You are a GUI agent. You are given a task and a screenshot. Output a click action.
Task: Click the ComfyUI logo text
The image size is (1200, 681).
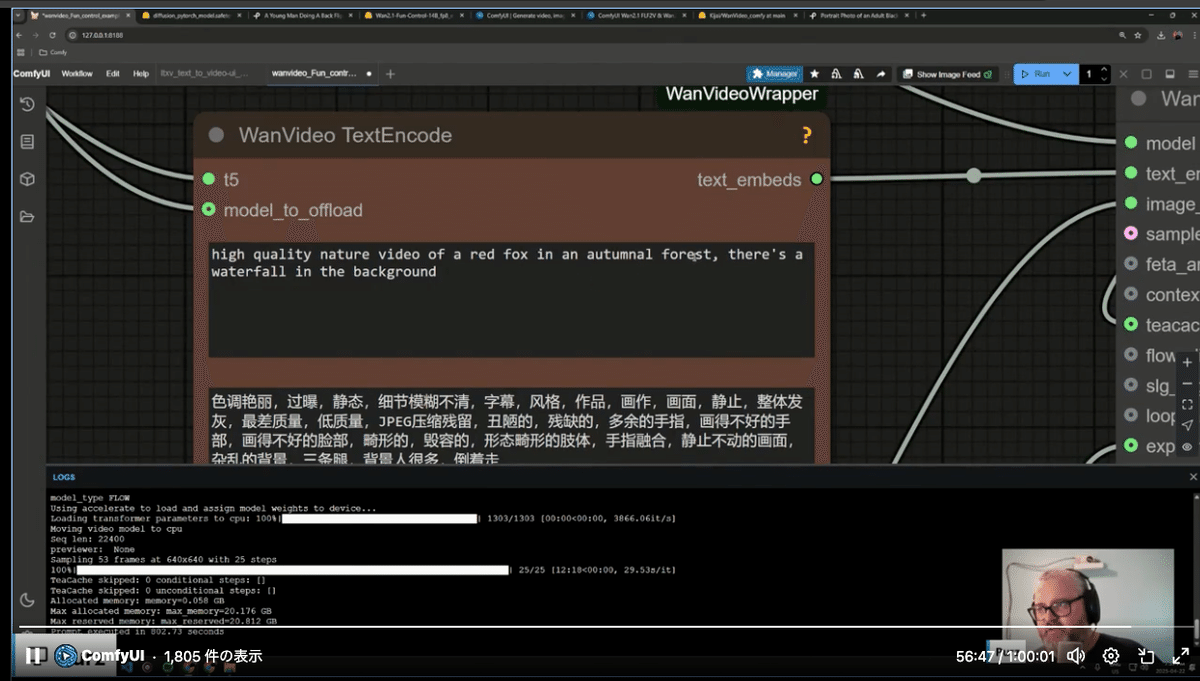coord(32,74)
